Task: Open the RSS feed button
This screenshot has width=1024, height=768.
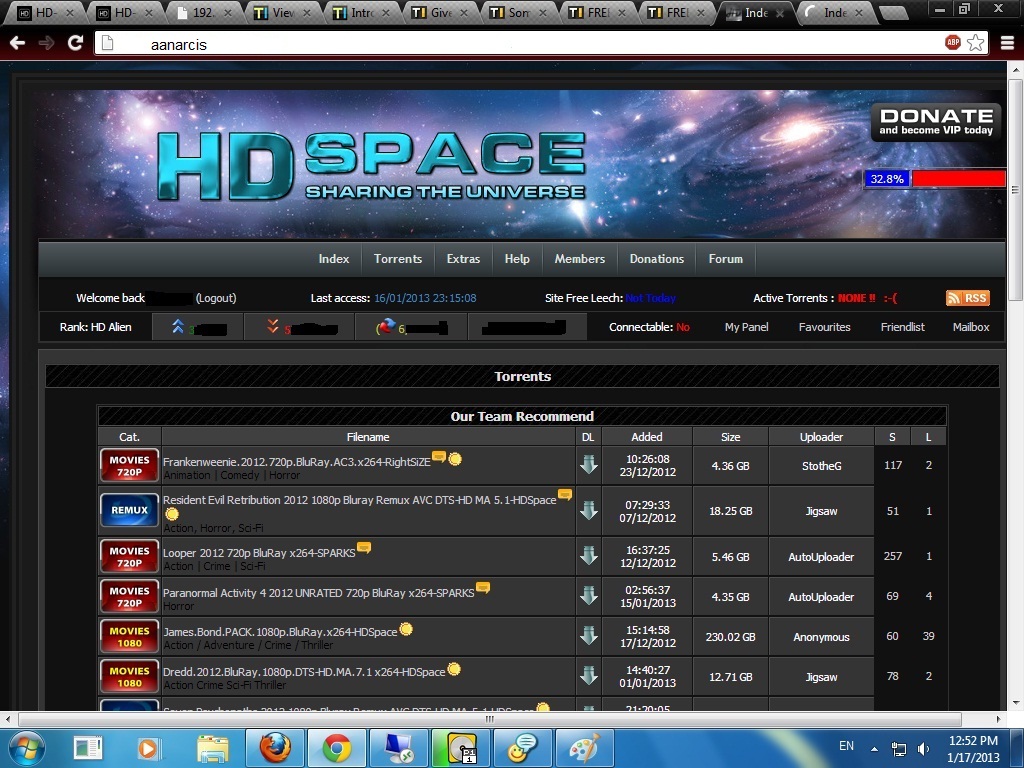Action: (968, 298)
